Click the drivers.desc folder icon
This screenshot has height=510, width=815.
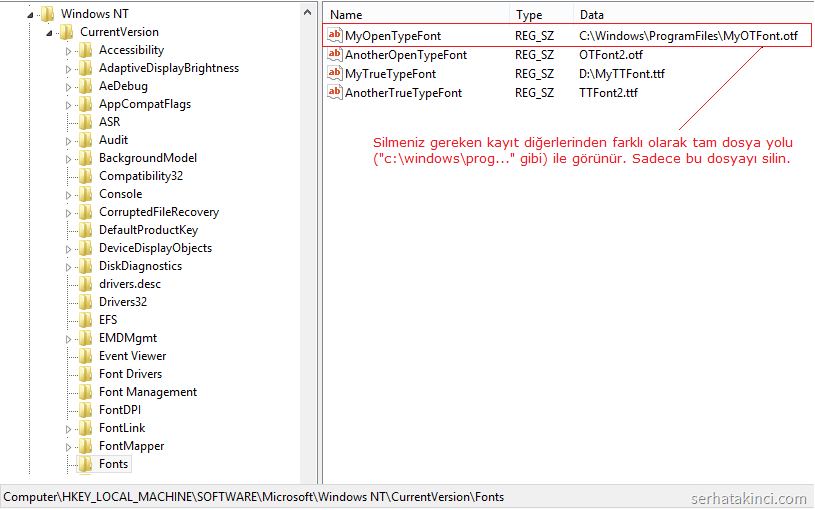click(86, 284)
